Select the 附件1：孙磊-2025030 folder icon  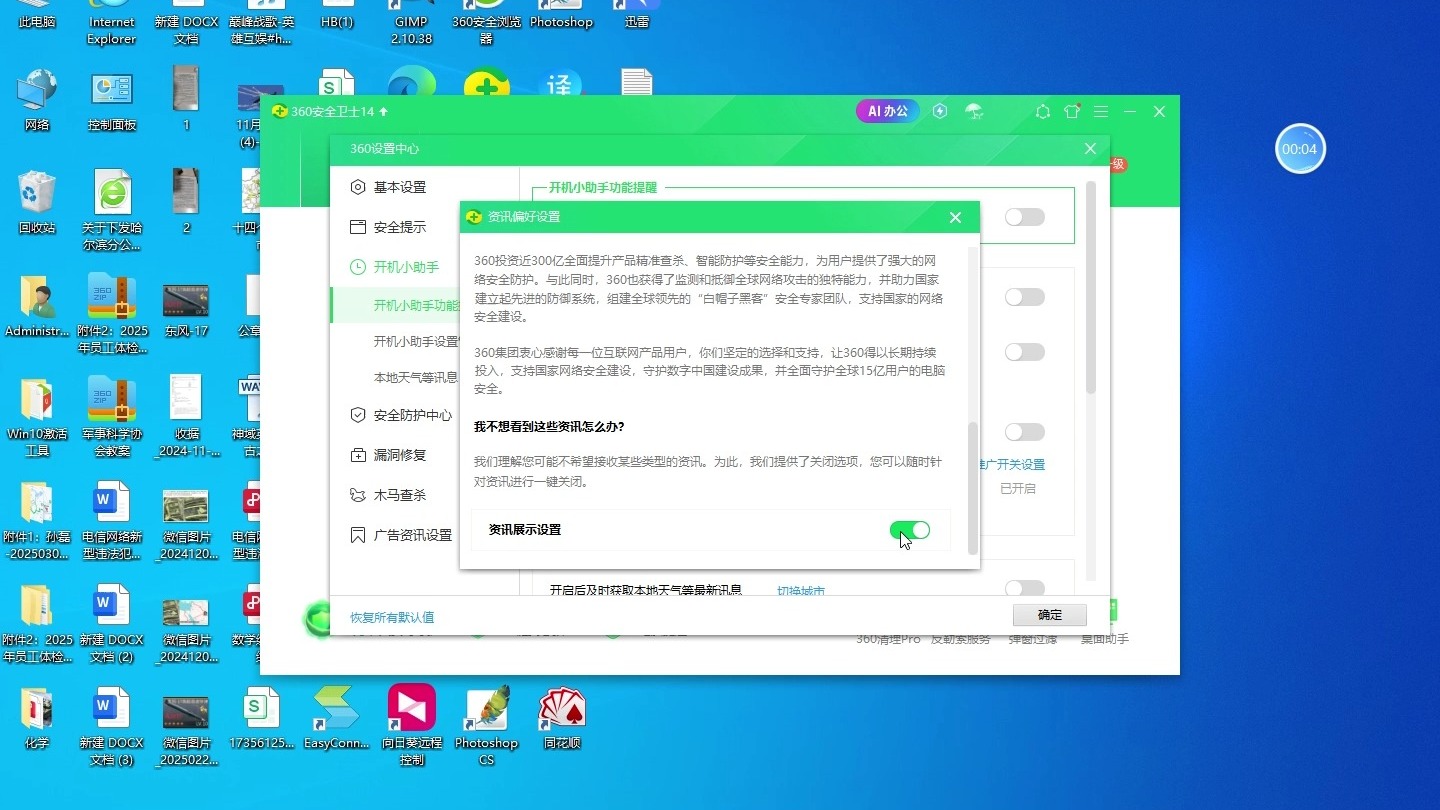click(x=37, y=520)
